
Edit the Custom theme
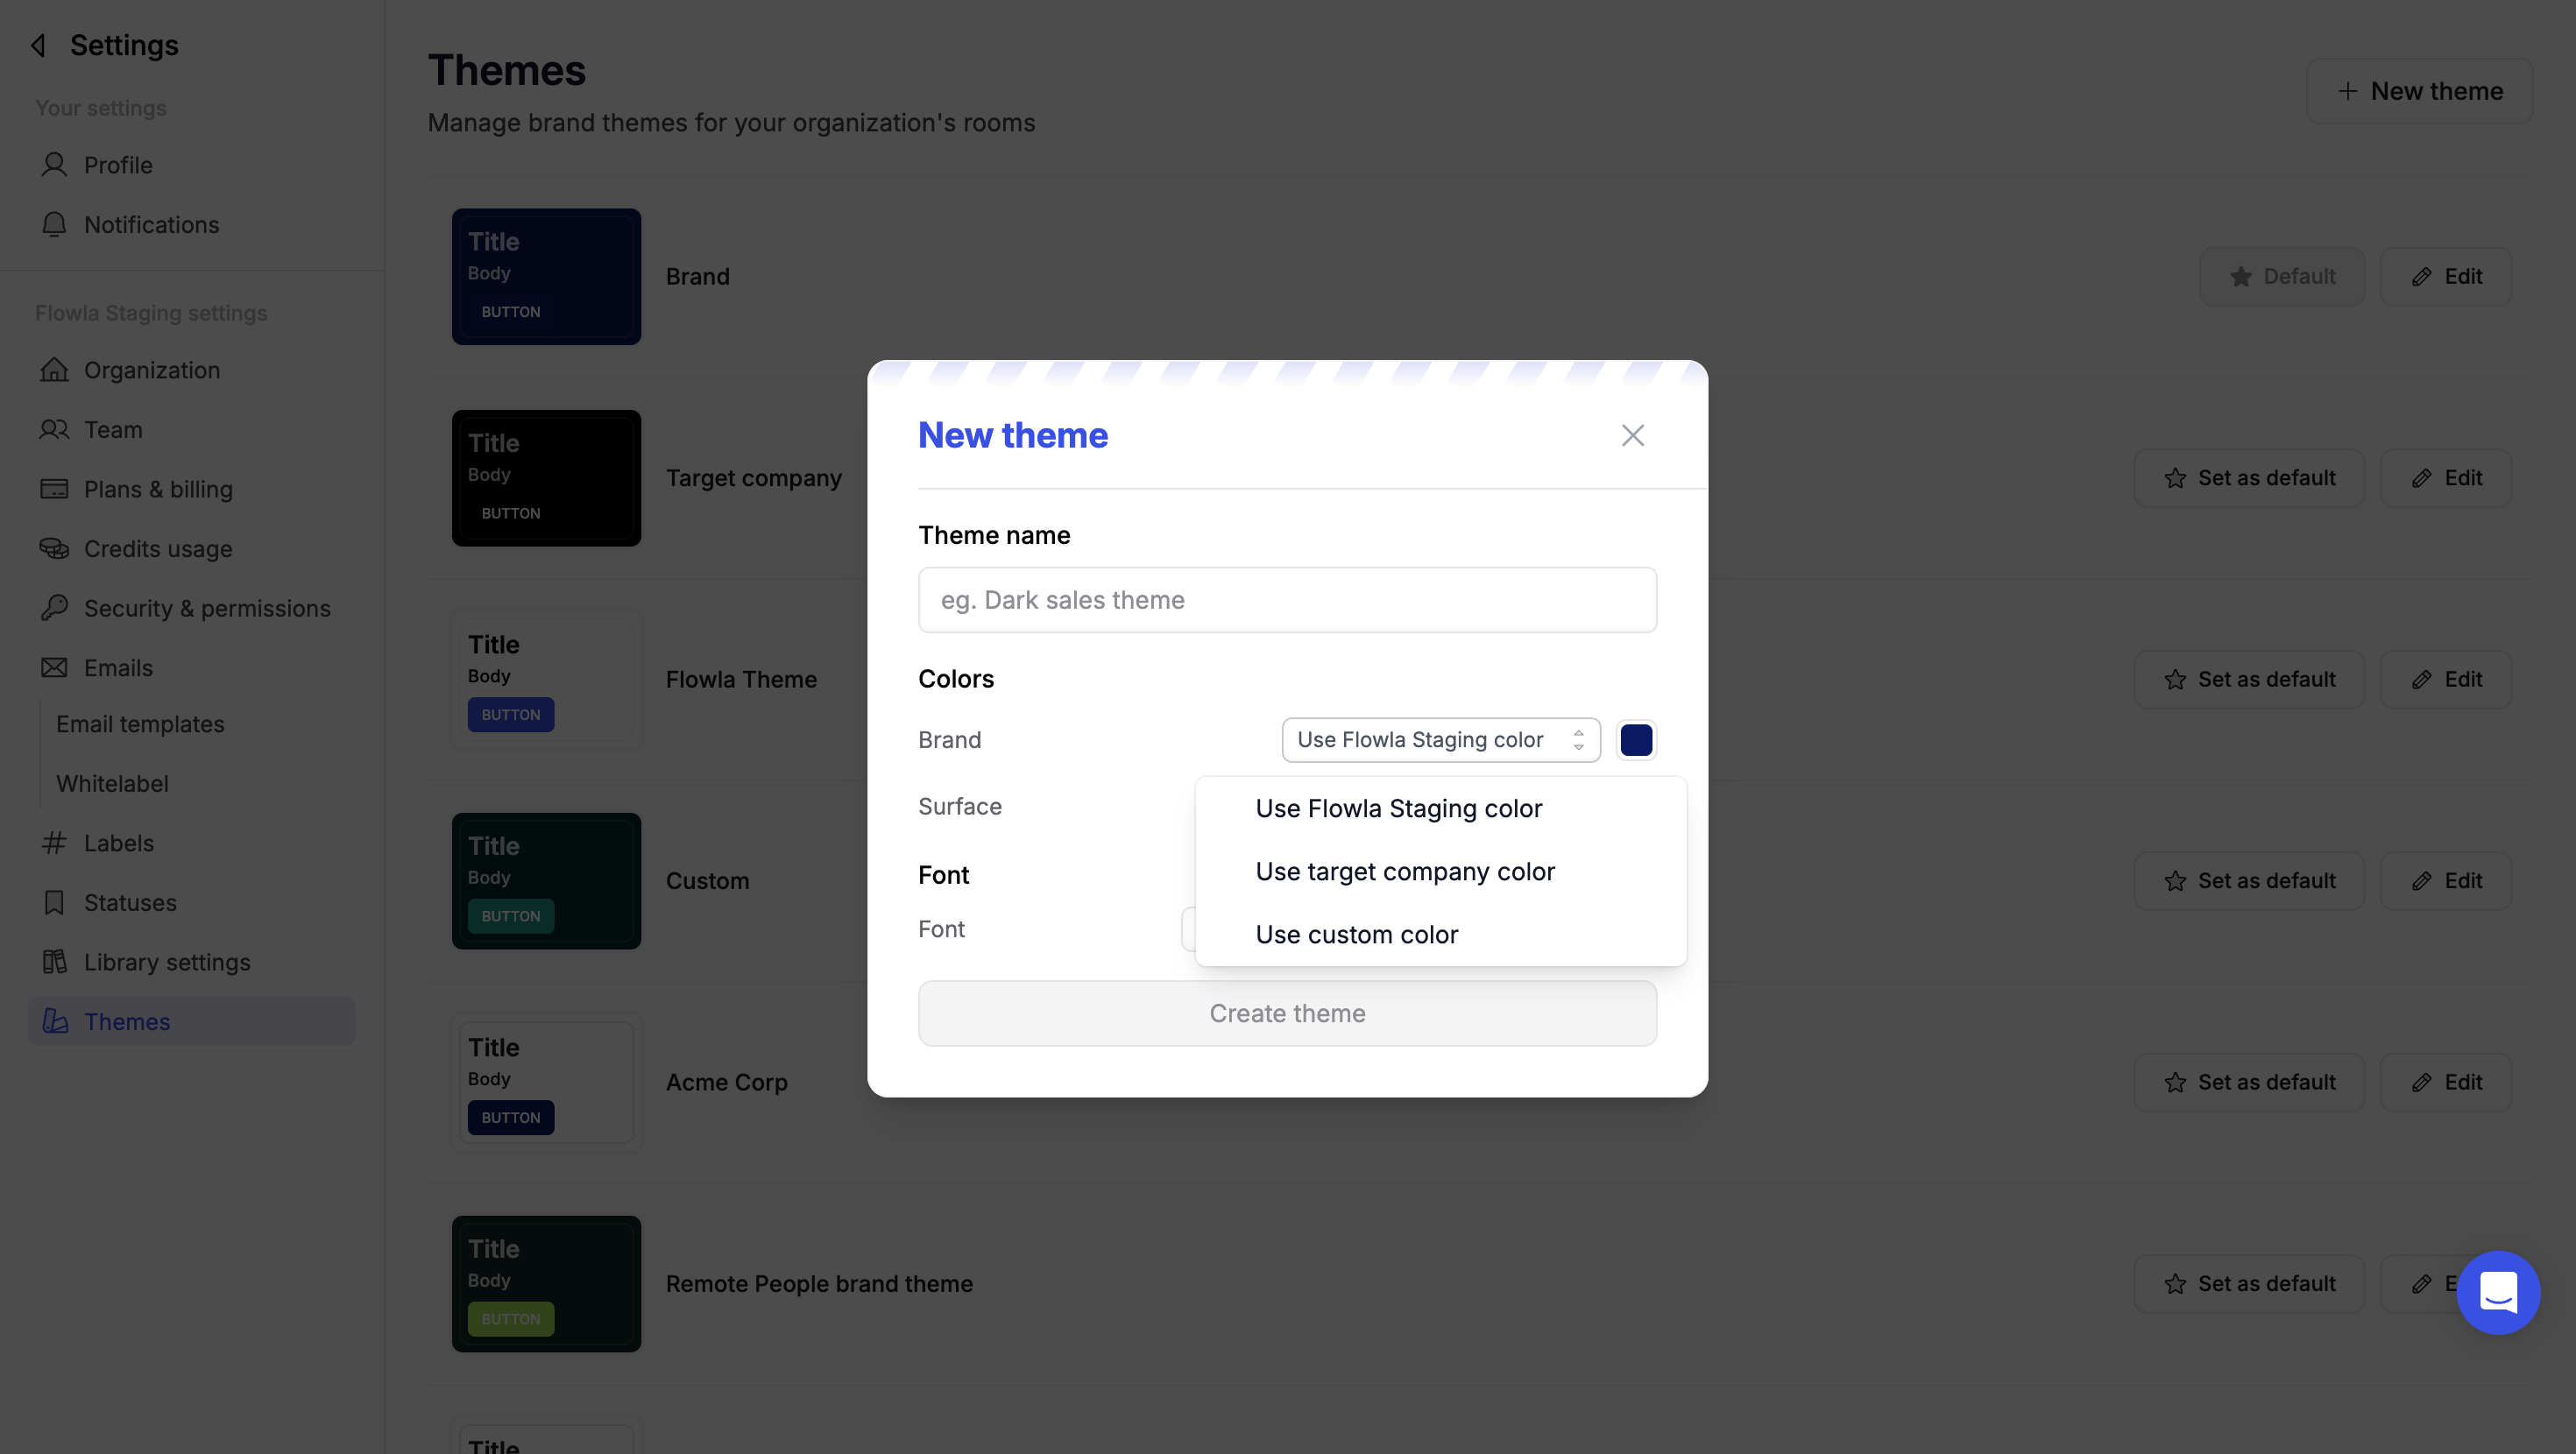pos(2445,881)
